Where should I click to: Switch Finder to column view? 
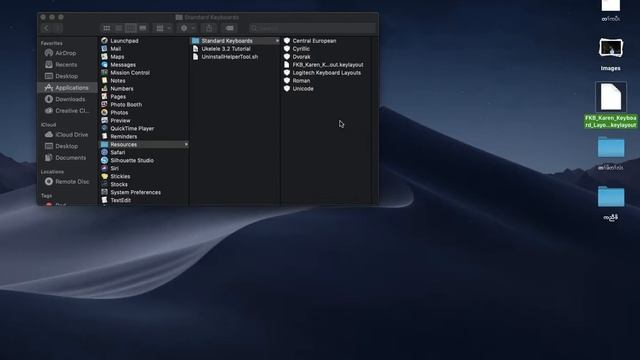tap(131, 28)
